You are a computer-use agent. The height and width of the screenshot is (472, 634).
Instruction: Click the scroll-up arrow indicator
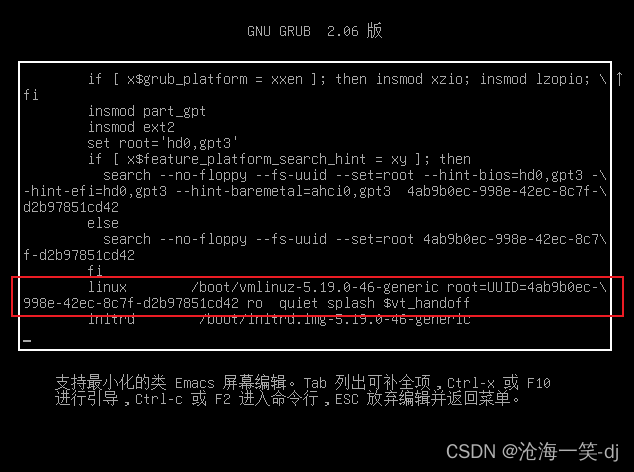pos(619,79)
